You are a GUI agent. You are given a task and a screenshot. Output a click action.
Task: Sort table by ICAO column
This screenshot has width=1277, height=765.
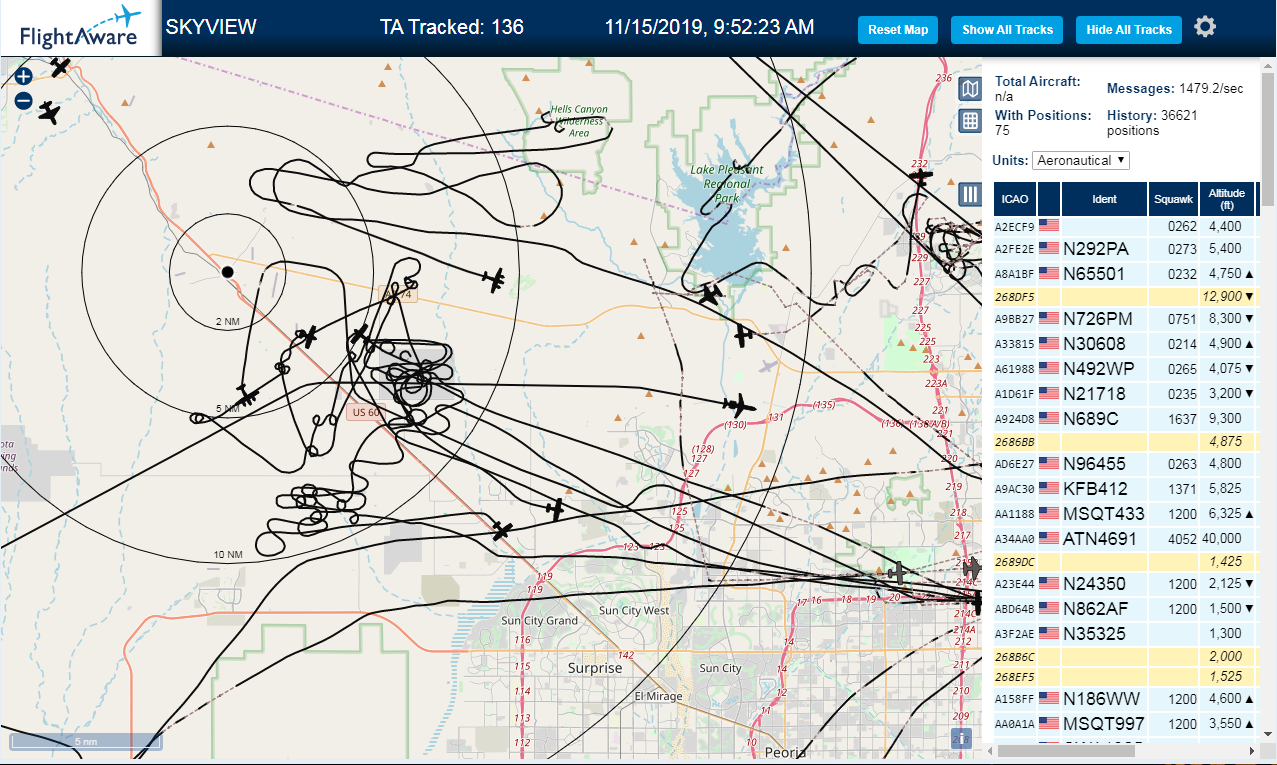coord(1014,198)
